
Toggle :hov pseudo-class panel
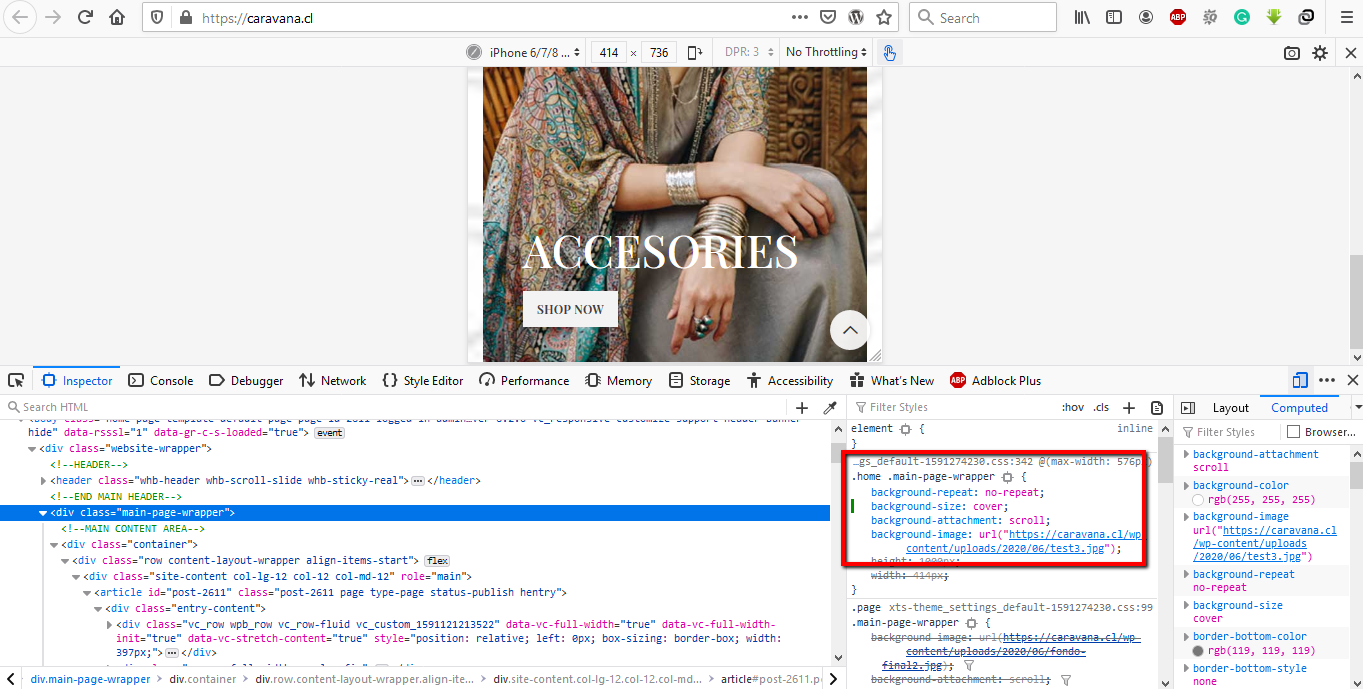pyautogui.click(x=1073, y=407)
